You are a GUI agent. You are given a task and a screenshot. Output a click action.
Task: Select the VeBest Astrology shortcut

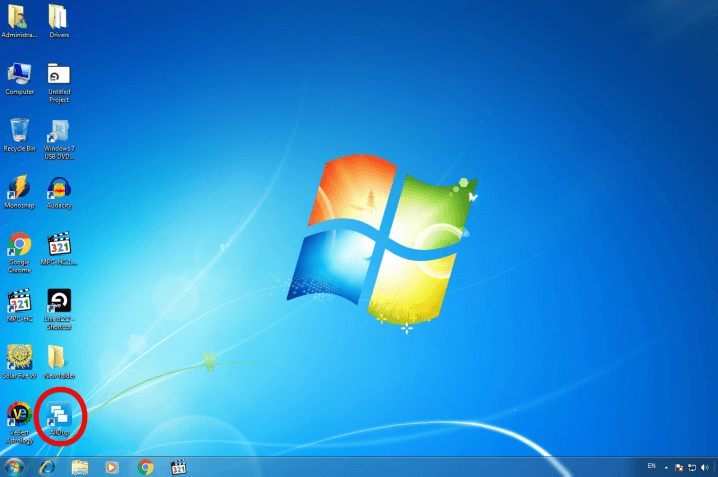pyautogui.click(x=19, y=423)
